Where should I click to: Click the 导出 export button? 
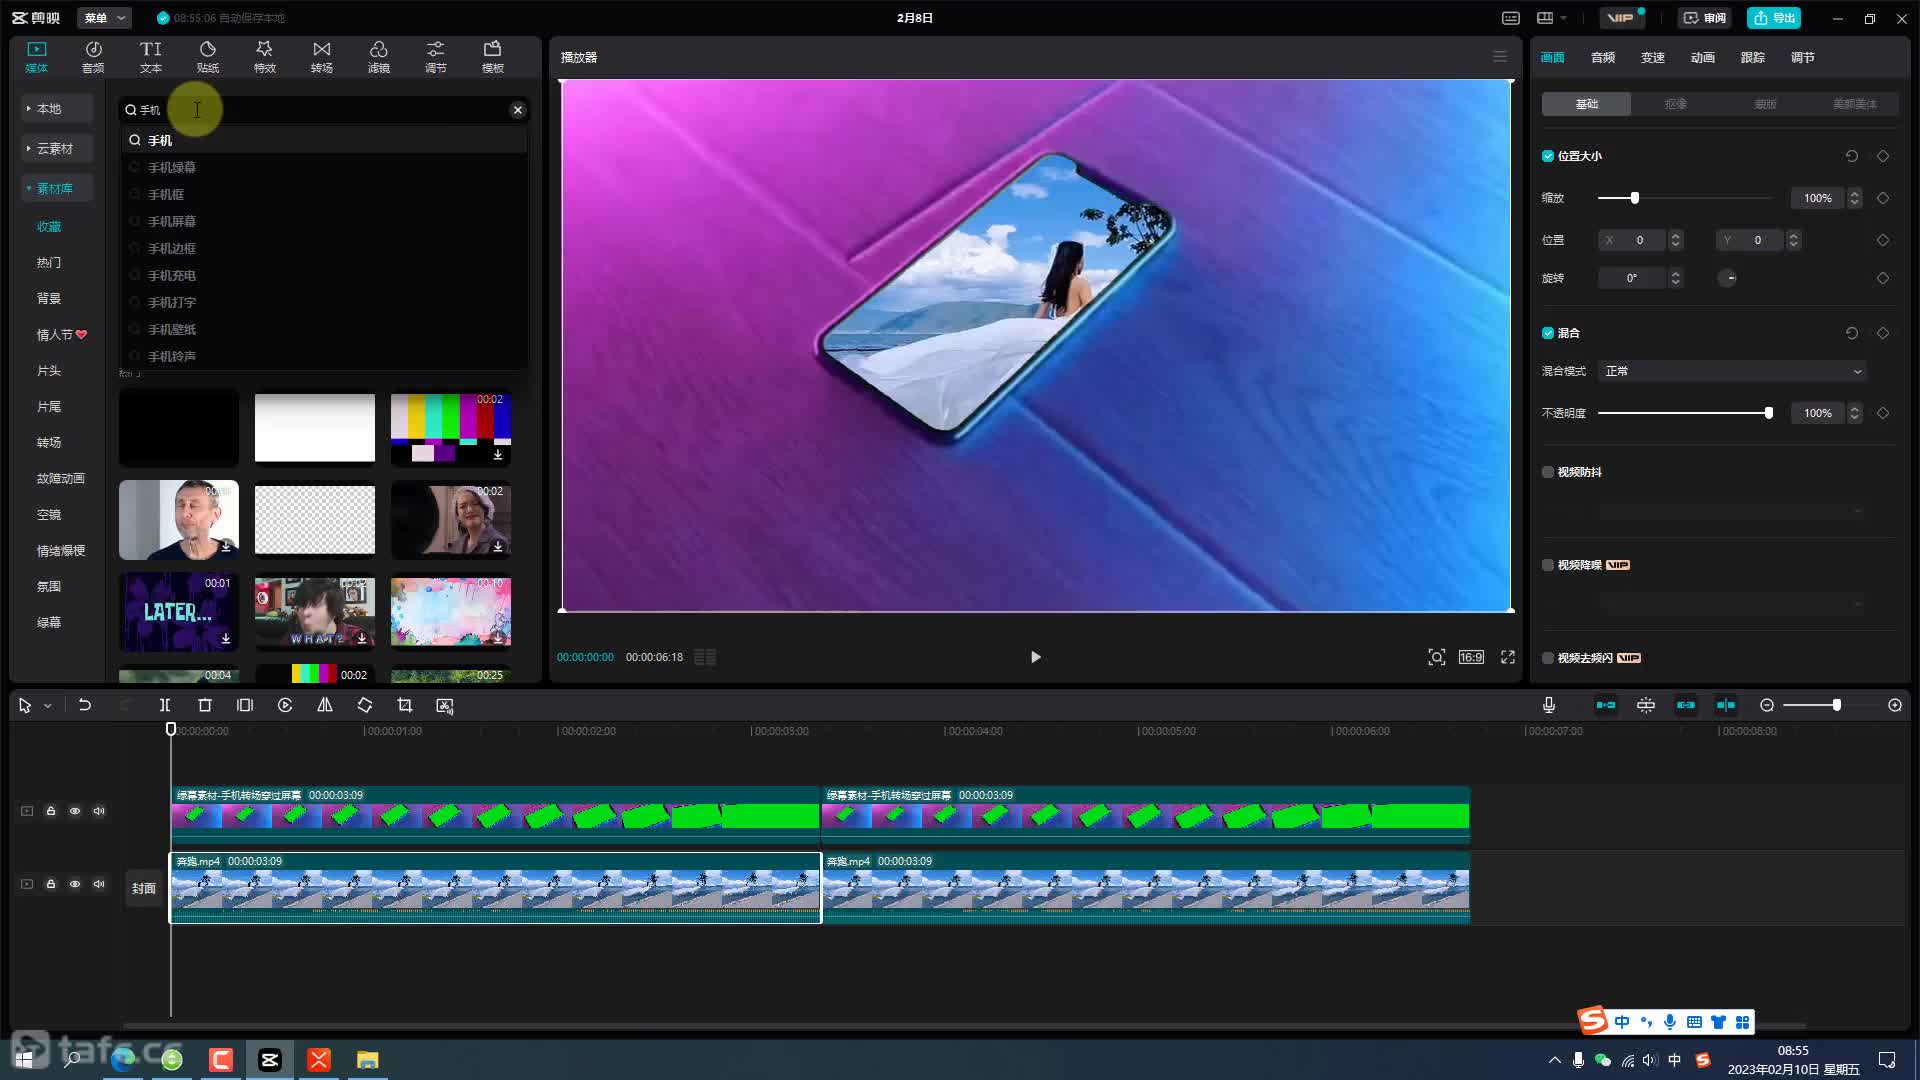point(1774,18)
